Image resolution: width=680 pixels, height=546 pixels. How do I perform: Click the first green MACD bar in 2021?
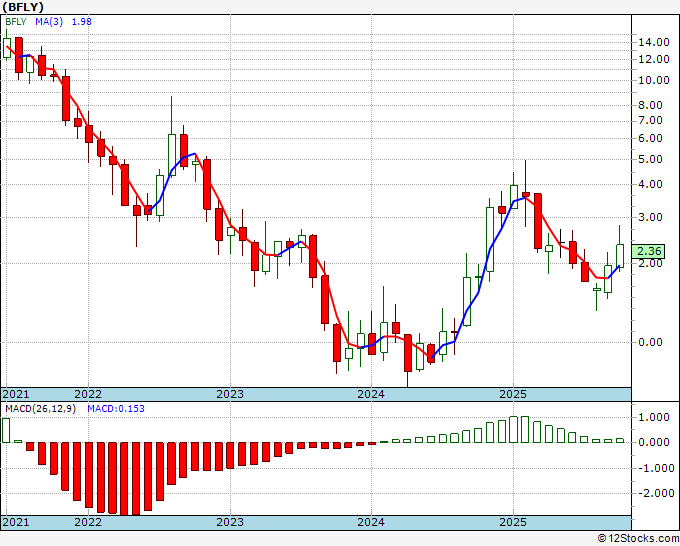click(x=6, y=431)
